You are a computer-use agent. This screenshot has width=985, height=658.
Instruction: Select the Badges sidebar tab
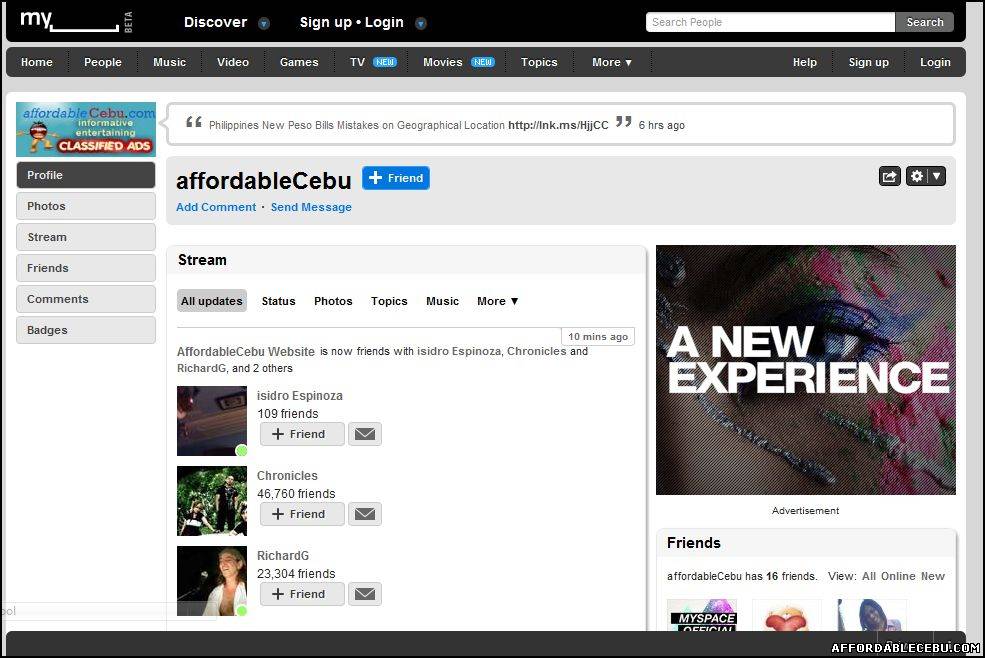(x=86, y=330)
